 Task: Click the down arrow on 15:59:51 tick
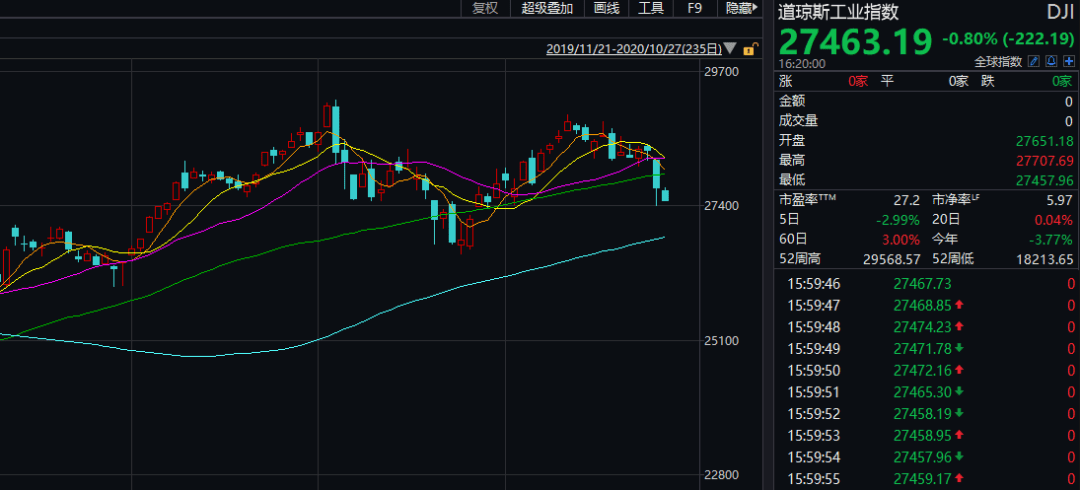(961, 390)
